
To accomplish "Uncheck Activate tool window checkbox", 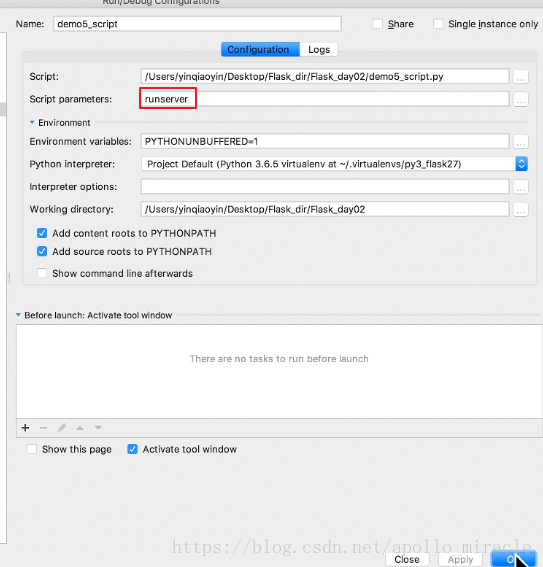I will [x=132, y=449].
